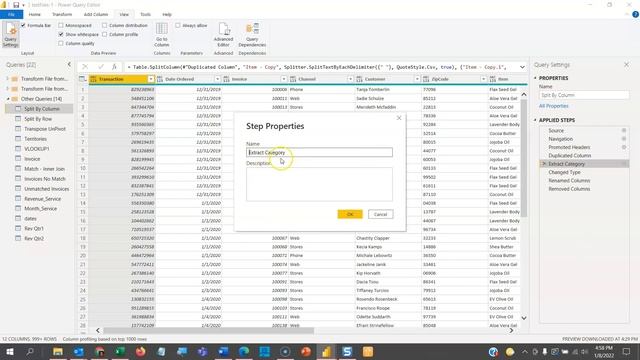Open the Go to Column tool

[162, 35]
